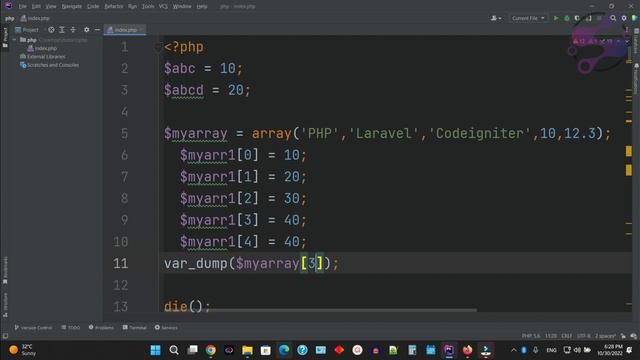Open IDE settings gear in top toolbar
The height and width of the screenshot is (360, 640).
click(x=624, y=18)
